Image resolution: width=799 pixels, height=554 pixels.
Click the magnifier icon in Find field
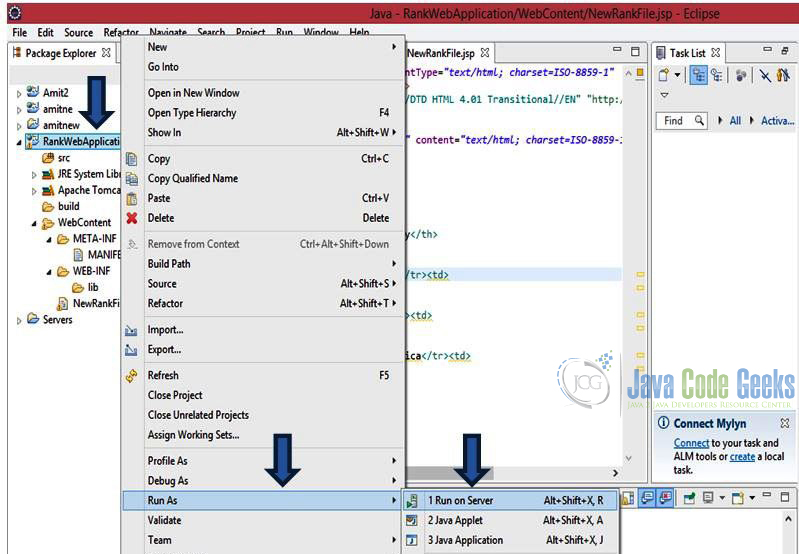click(x=699, y=120)
